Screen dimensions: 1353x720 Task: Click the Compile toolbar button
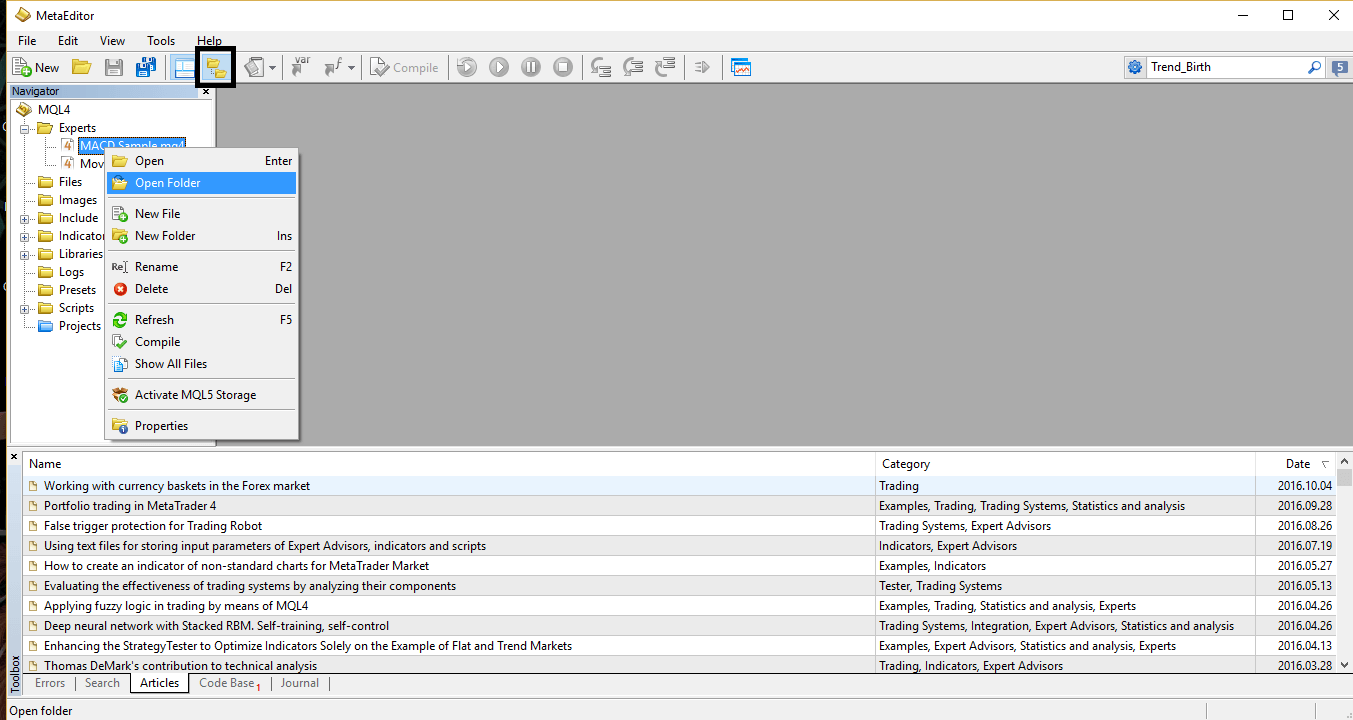404,67
